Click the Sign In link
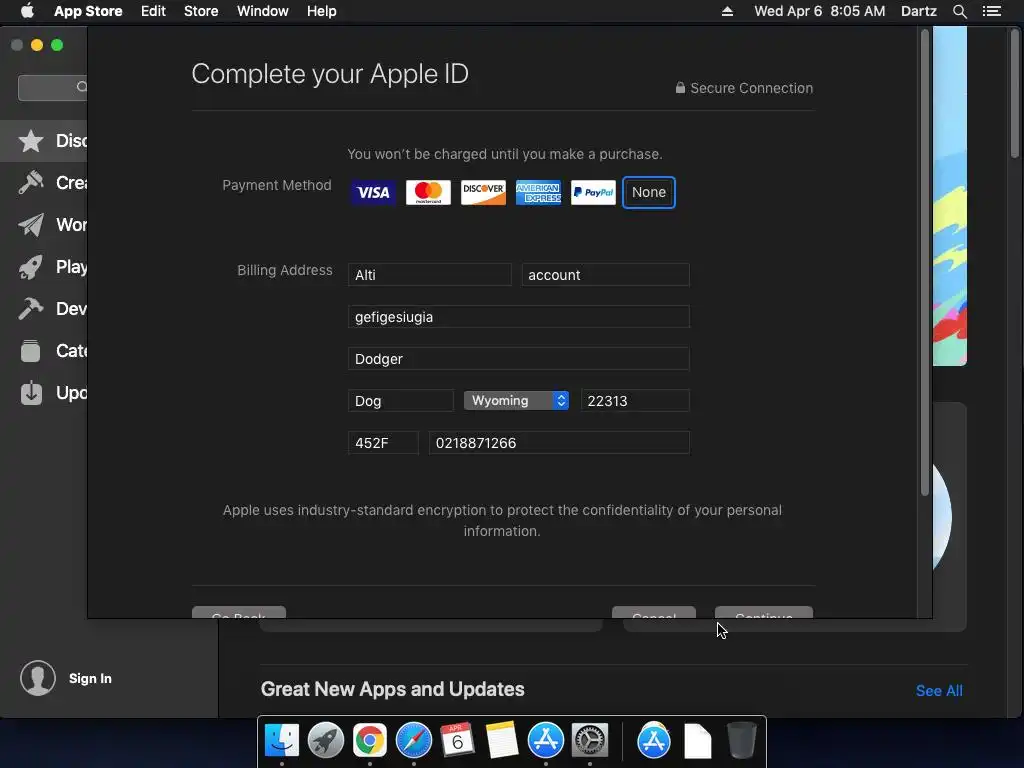The image size is (1024, 768). coord(90,679)
